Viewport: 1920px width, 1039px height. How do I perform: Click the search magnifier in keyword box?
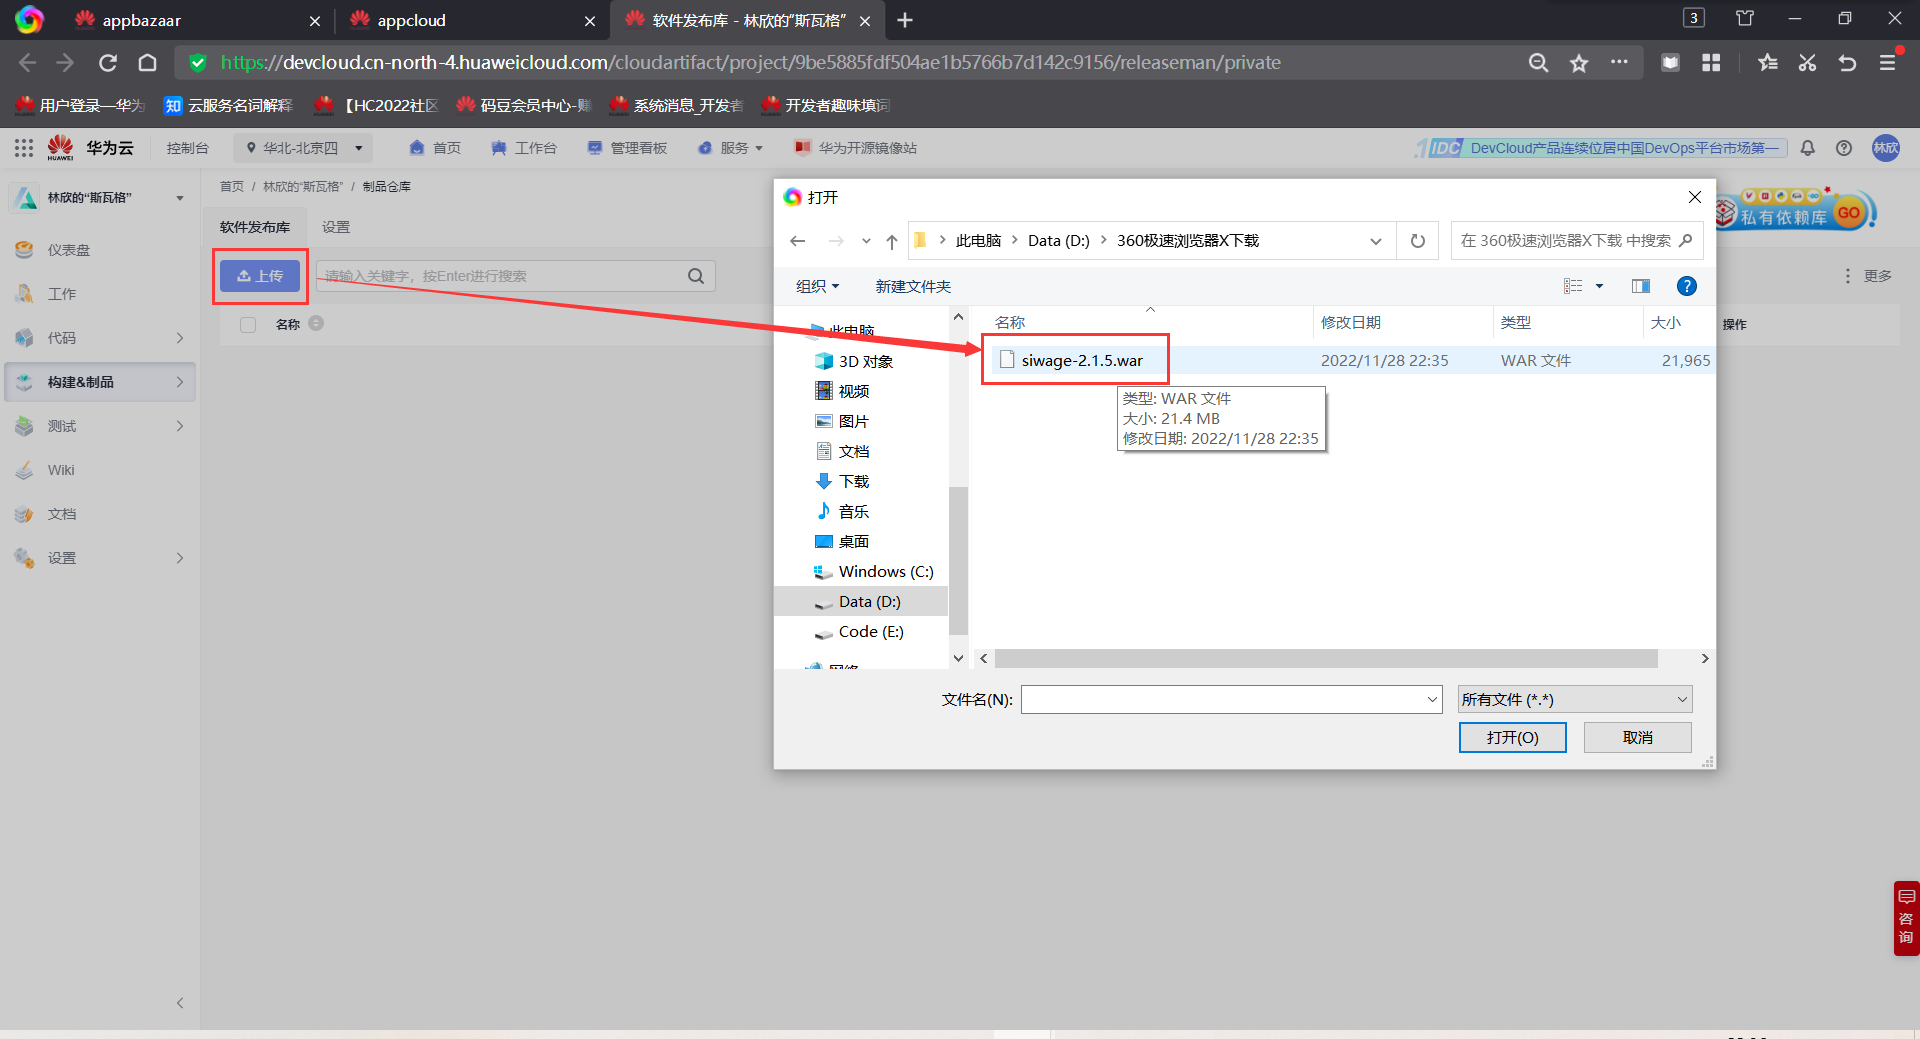point(696,276)
